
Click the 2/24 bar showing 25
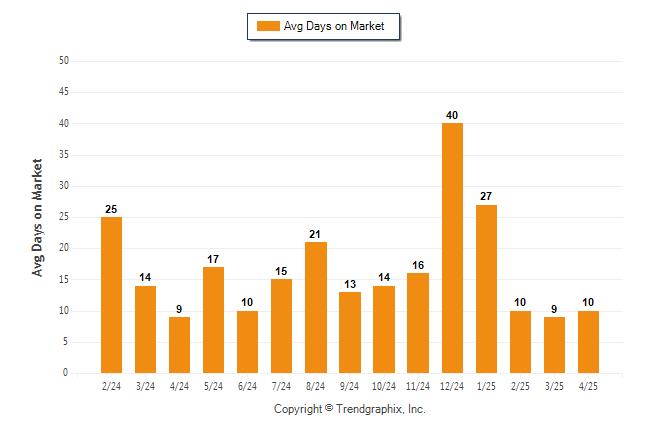click(x=112, y=295)
